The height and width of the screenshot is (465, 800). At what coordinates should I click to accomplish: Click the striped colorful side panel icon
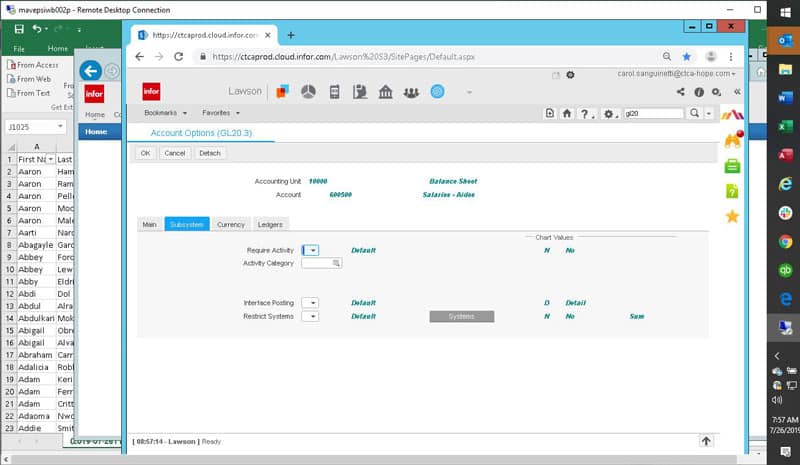[x=732, y=115]
